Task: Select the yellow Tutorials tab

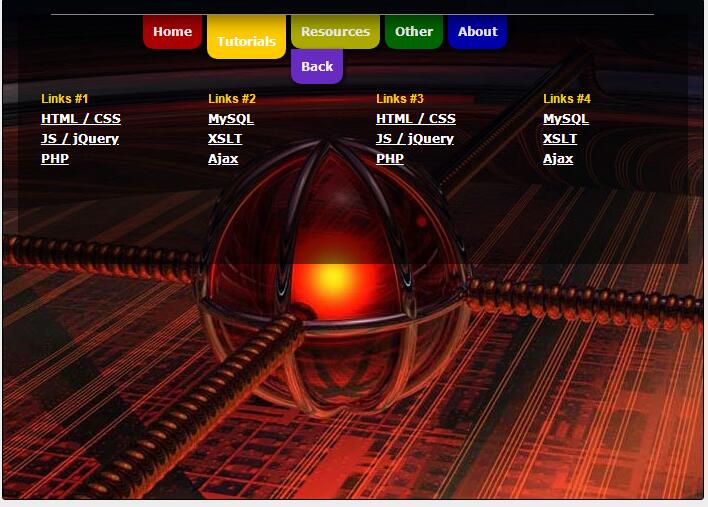Action: (246, 41)
